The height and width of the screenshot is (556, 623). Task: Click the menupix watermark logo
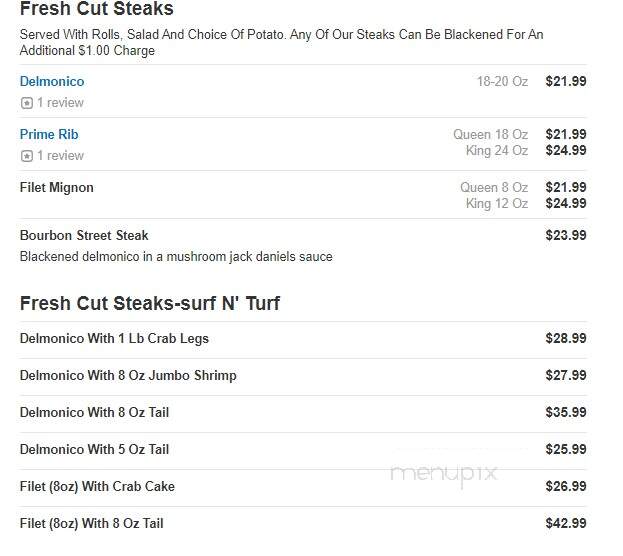point(444,474)
